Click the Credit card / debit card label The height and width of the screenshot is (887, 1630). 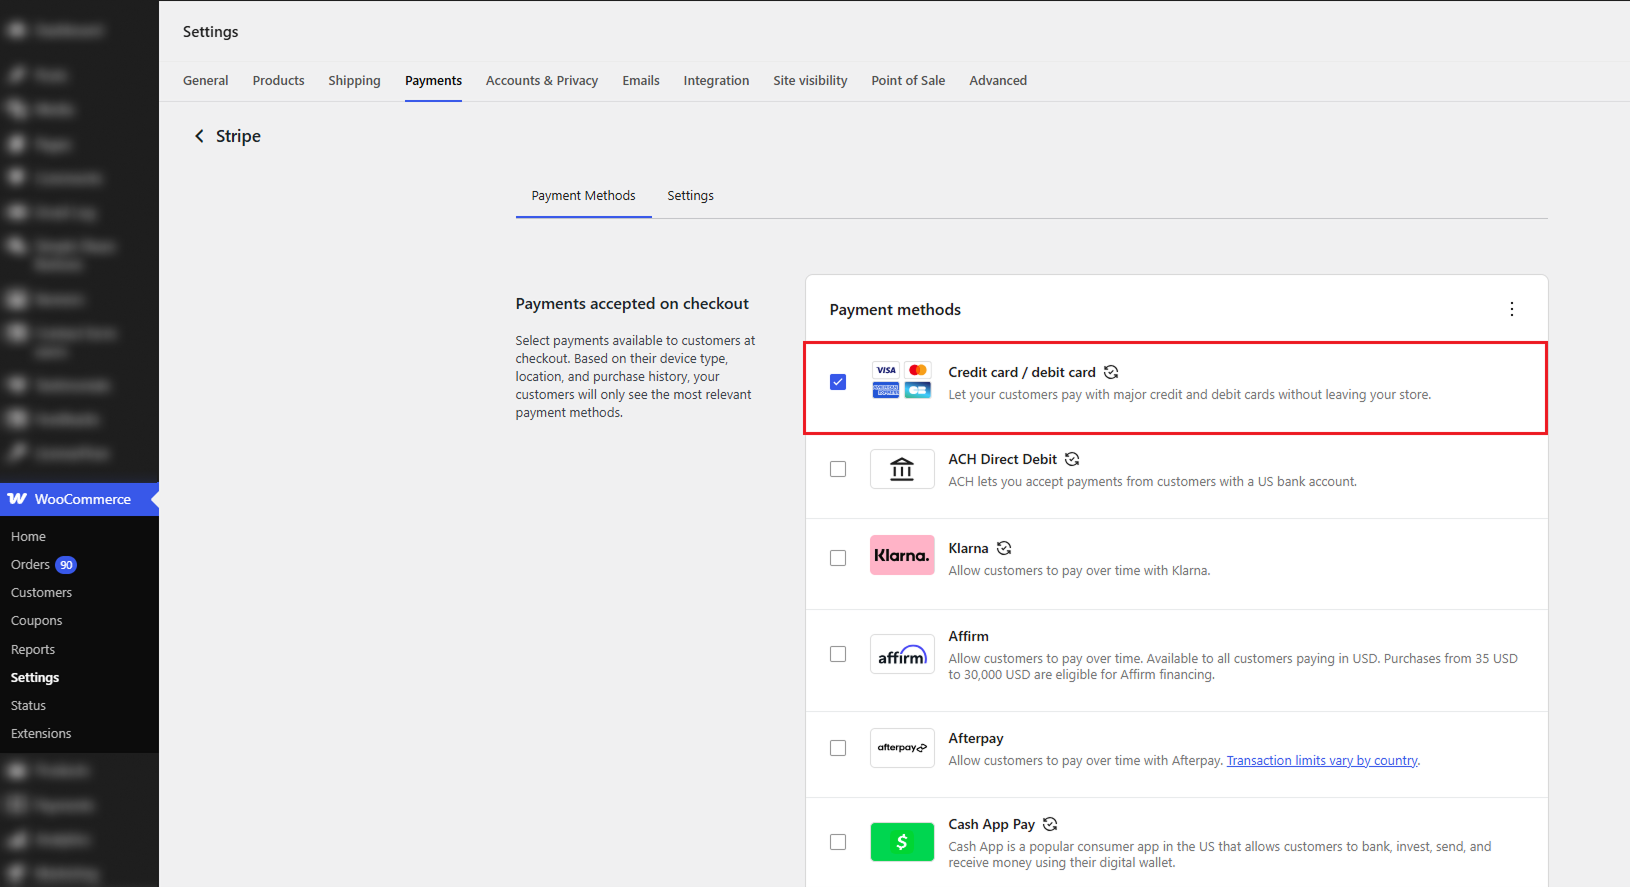1022,372
